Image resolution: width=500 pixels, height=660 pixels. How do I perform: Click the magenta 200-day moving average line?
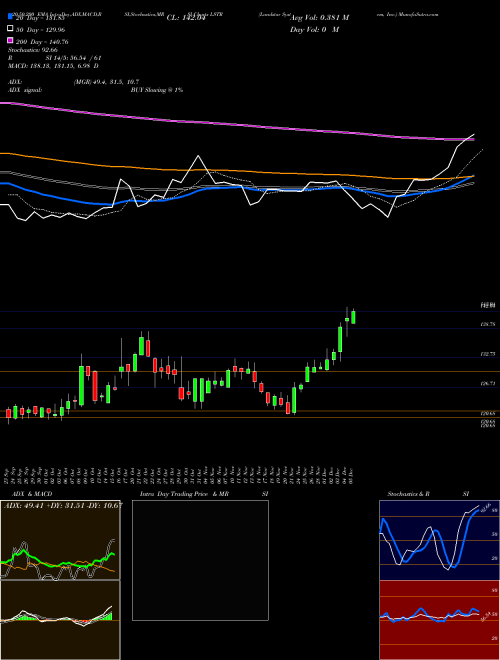point(236,124)
